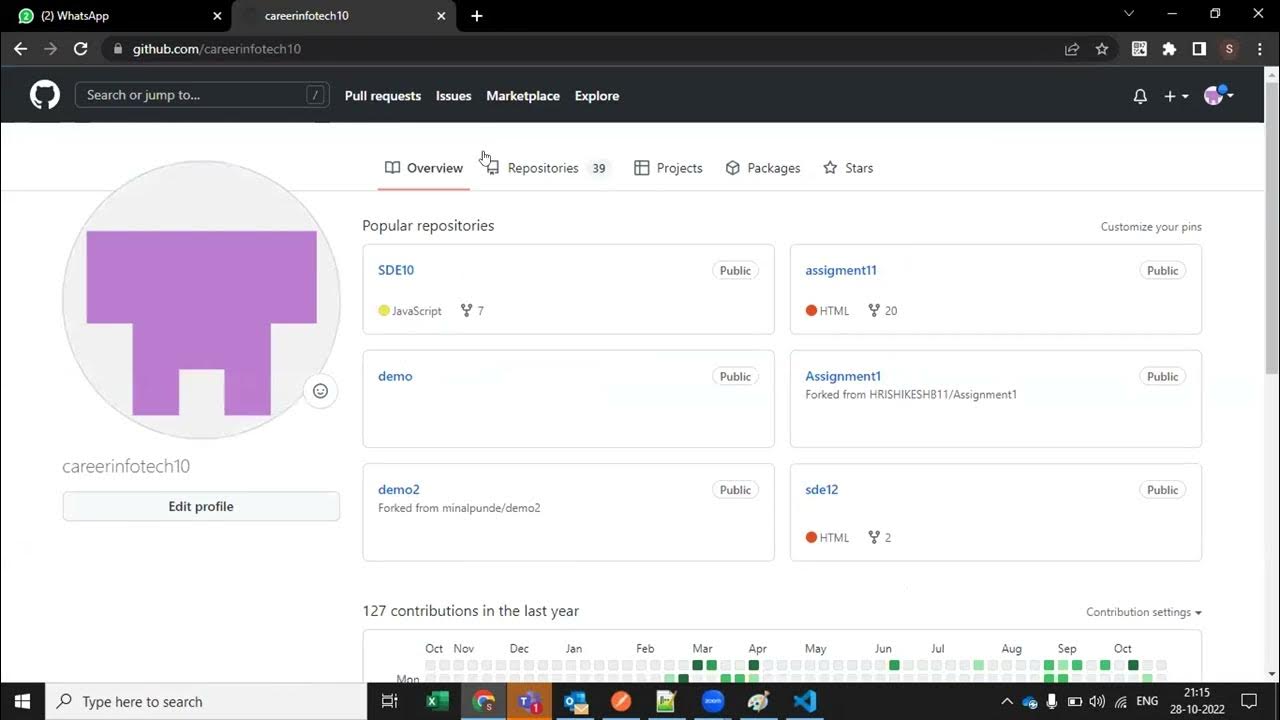Image resolution: width=1280 pixels, height=720 pixels.
Task: Select the Projects tab
Action: [669, 168]
